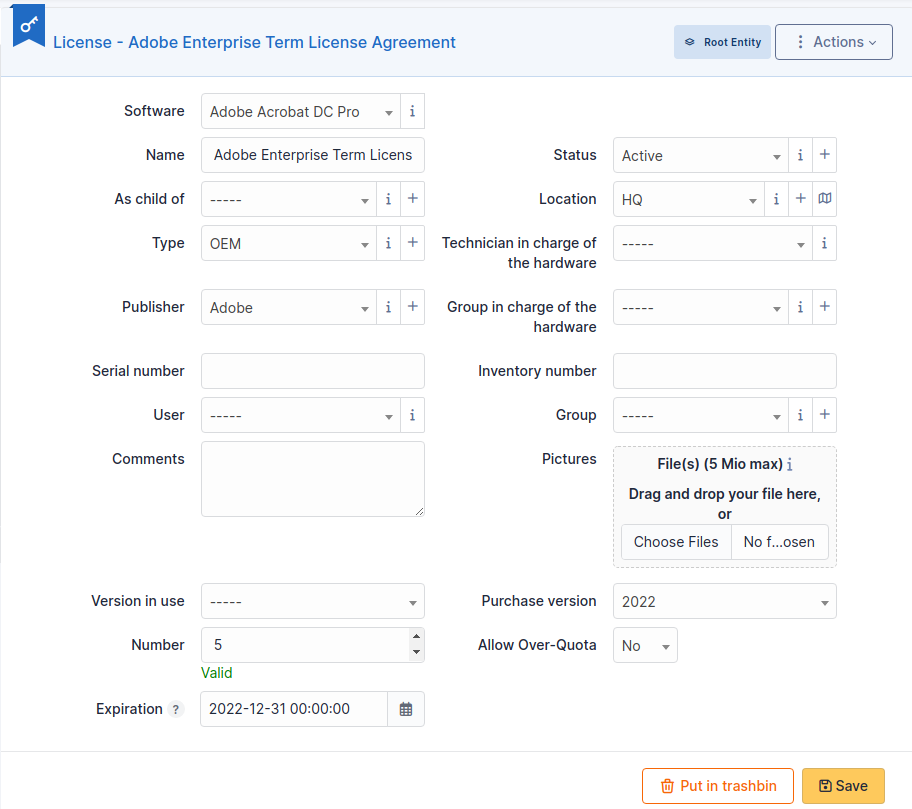Expand the Technician in charge dropdown

[713, 243]
